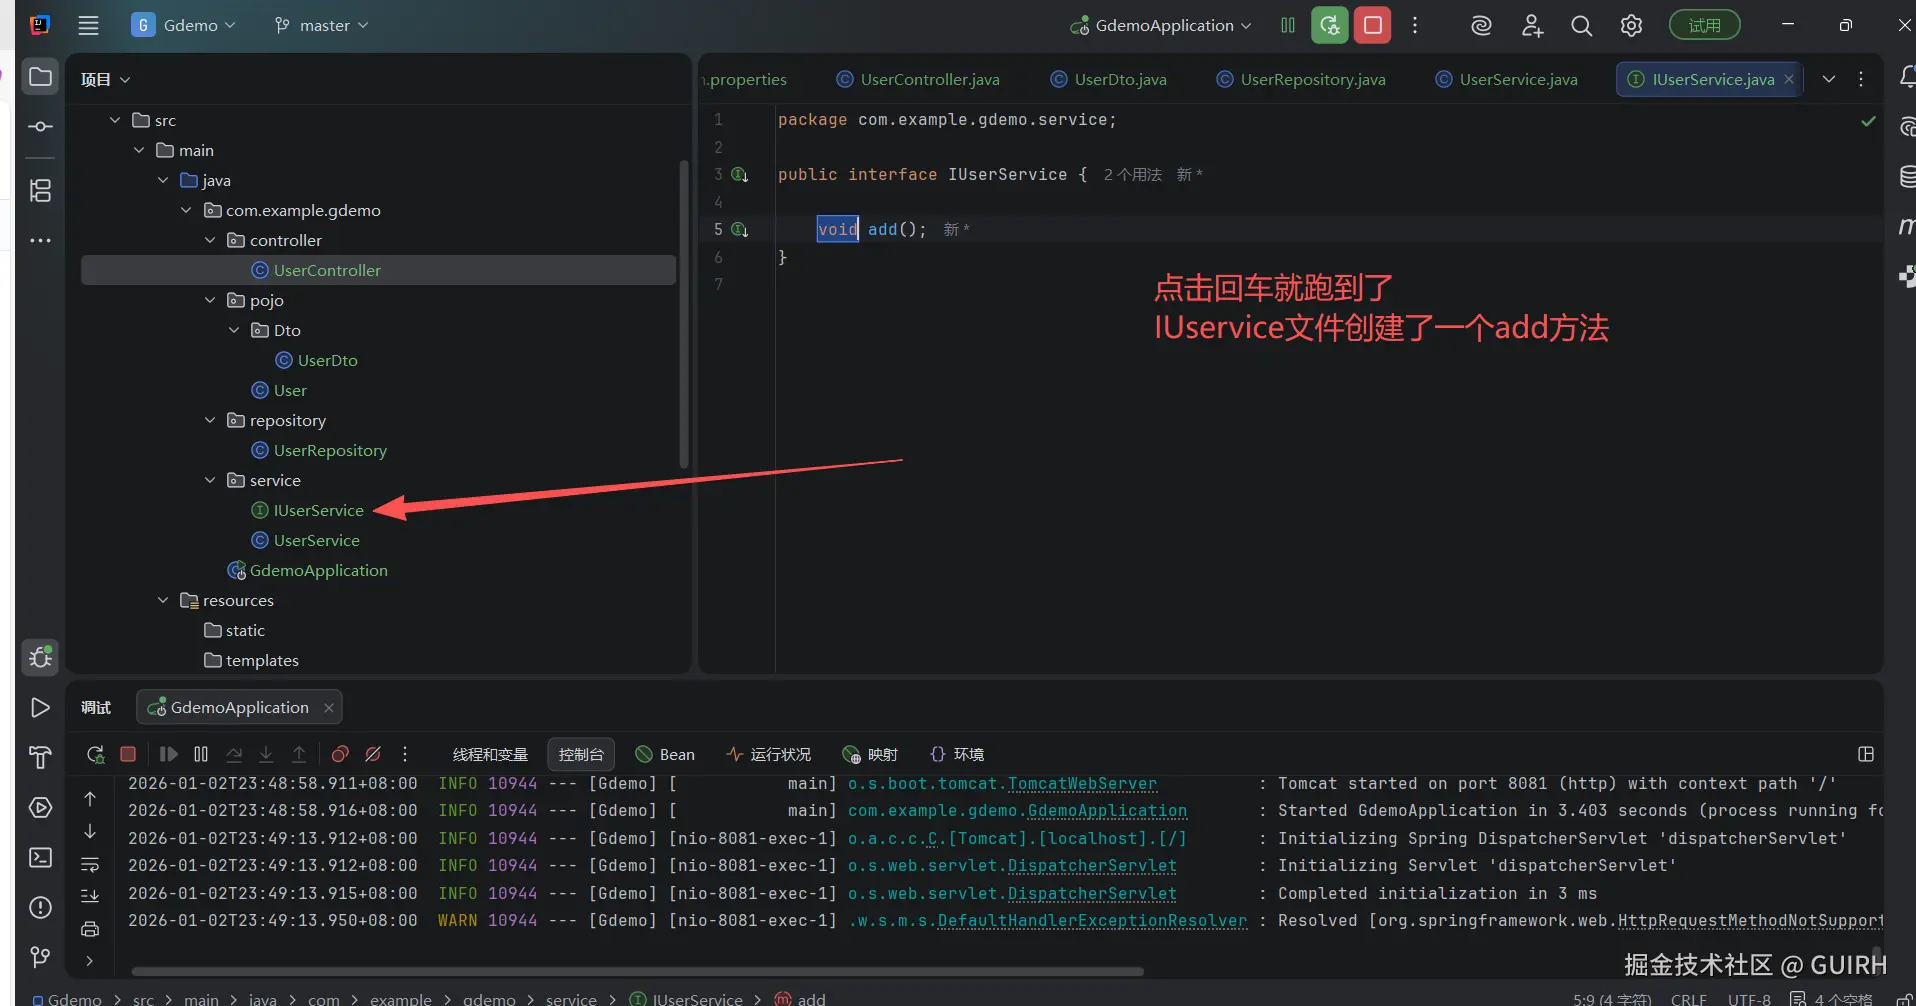Open the Structure tool window icon

point(40,190)
